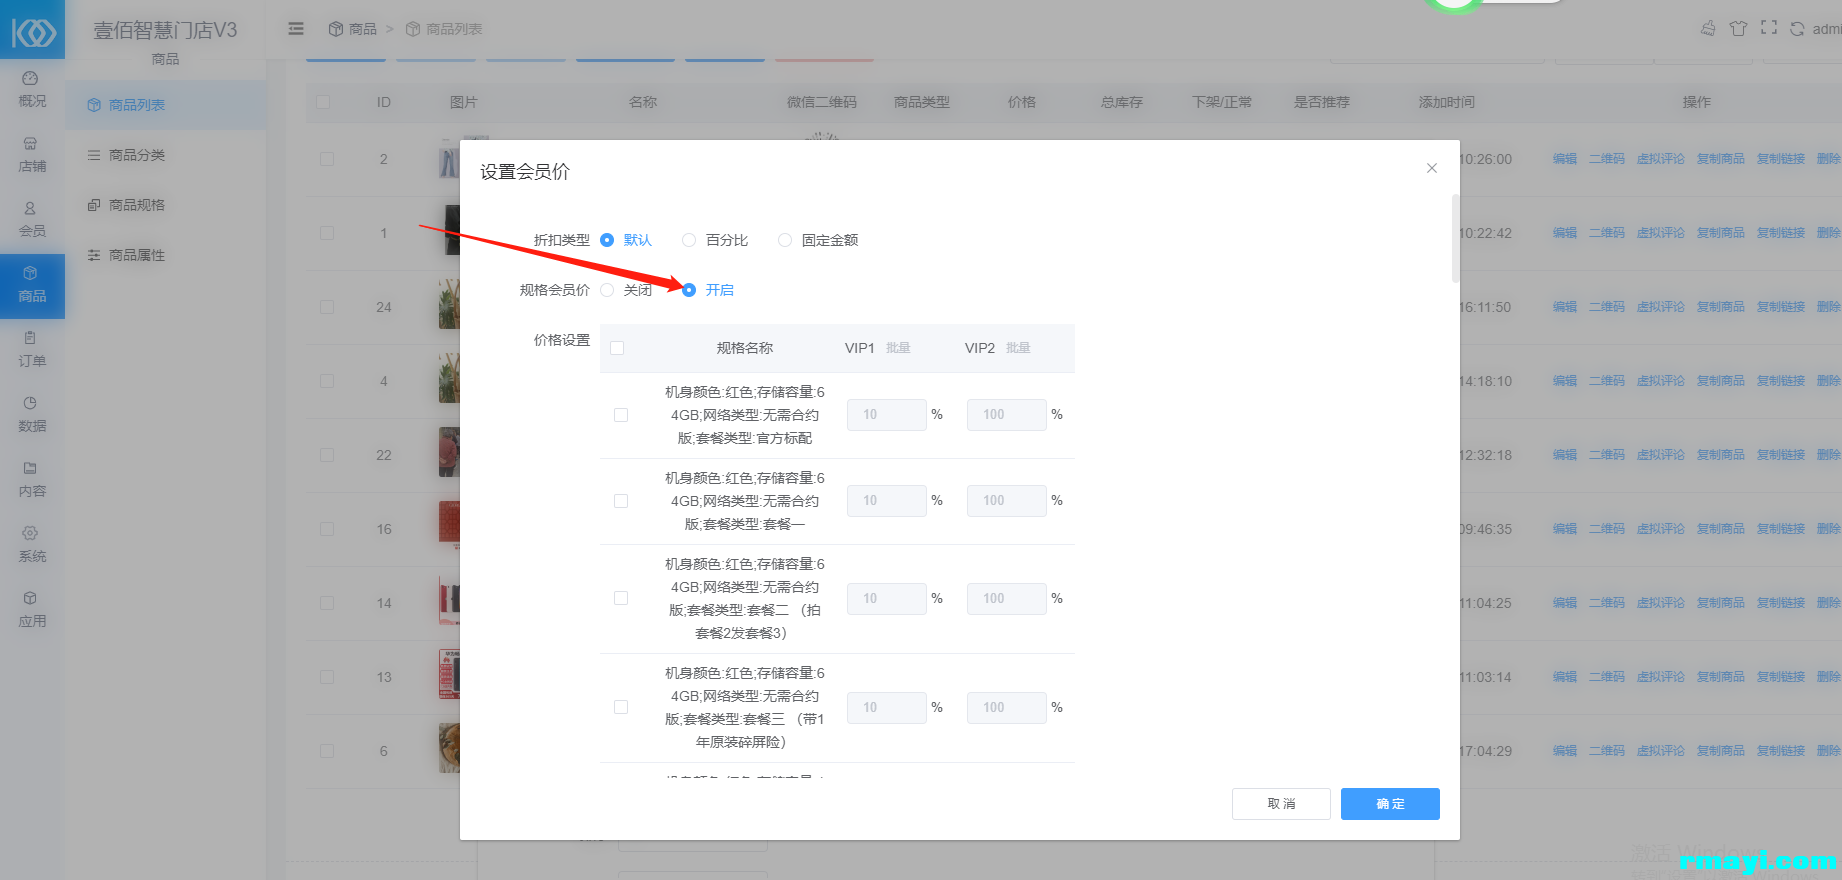Click 二维码 in the 10:22:42 row
The height and width of the screenshot is (880, 1842).
(1607, 233)
